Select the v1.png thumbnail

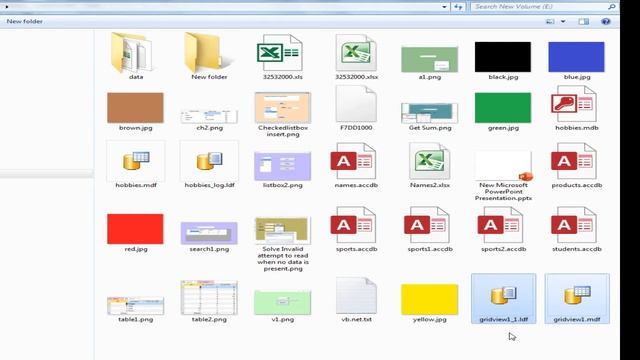point(282,302)
